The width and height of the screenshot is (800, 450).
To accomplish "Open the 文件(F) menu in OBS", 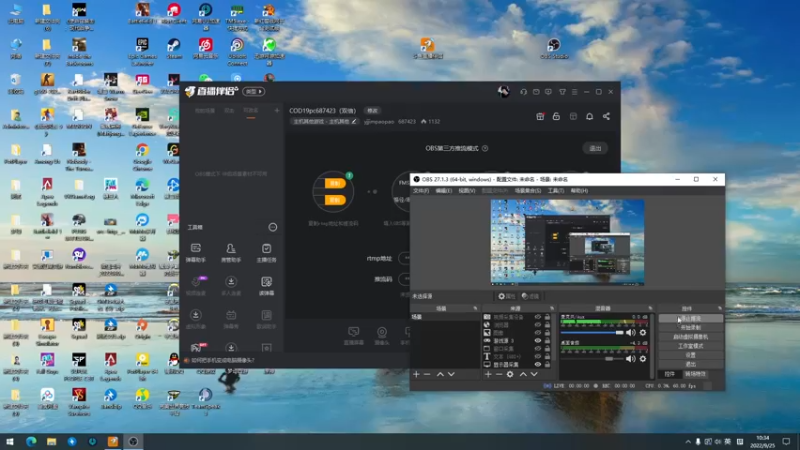I will 421,190.
